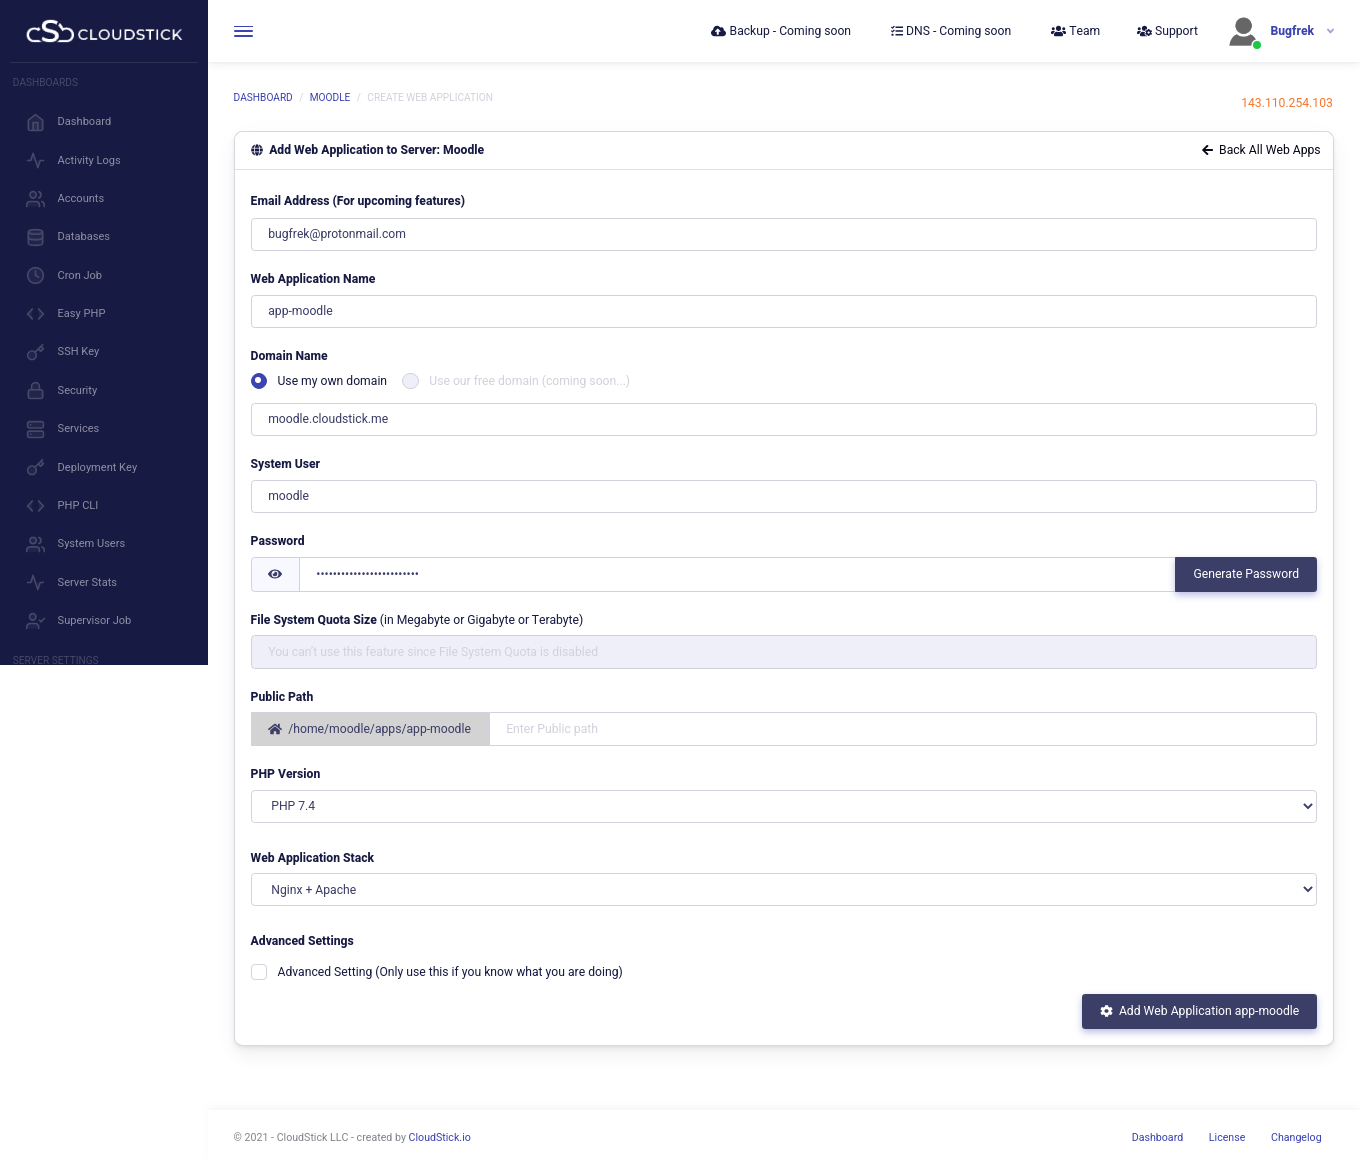Click the Generate Password button
This screenshot has width=1360, height=1165.
tap(1245, 574)
